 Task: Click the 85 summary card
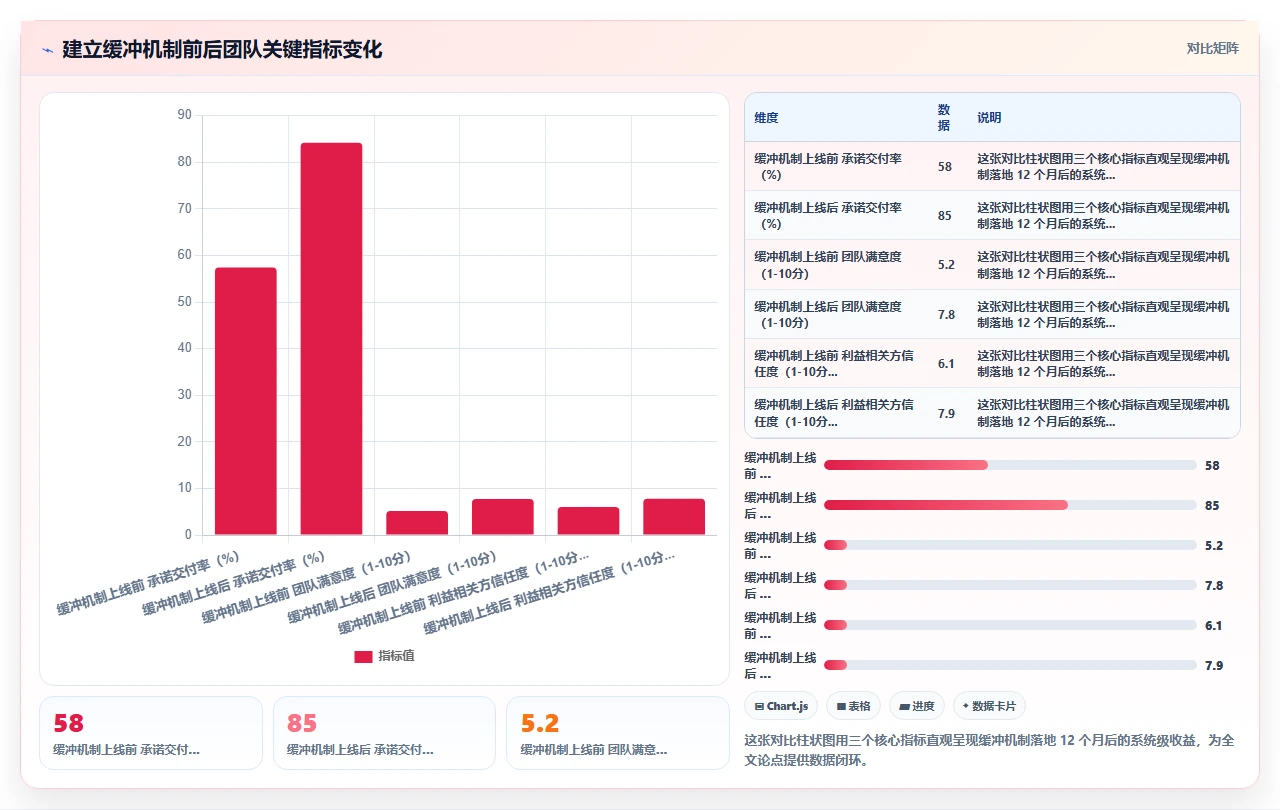(384, 733)
